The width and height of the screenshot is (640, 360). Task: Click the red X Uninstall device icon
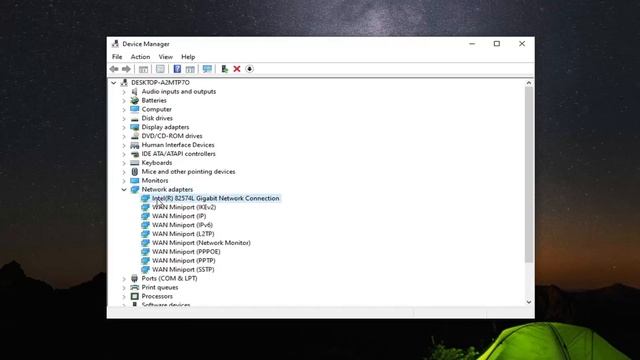237,69
